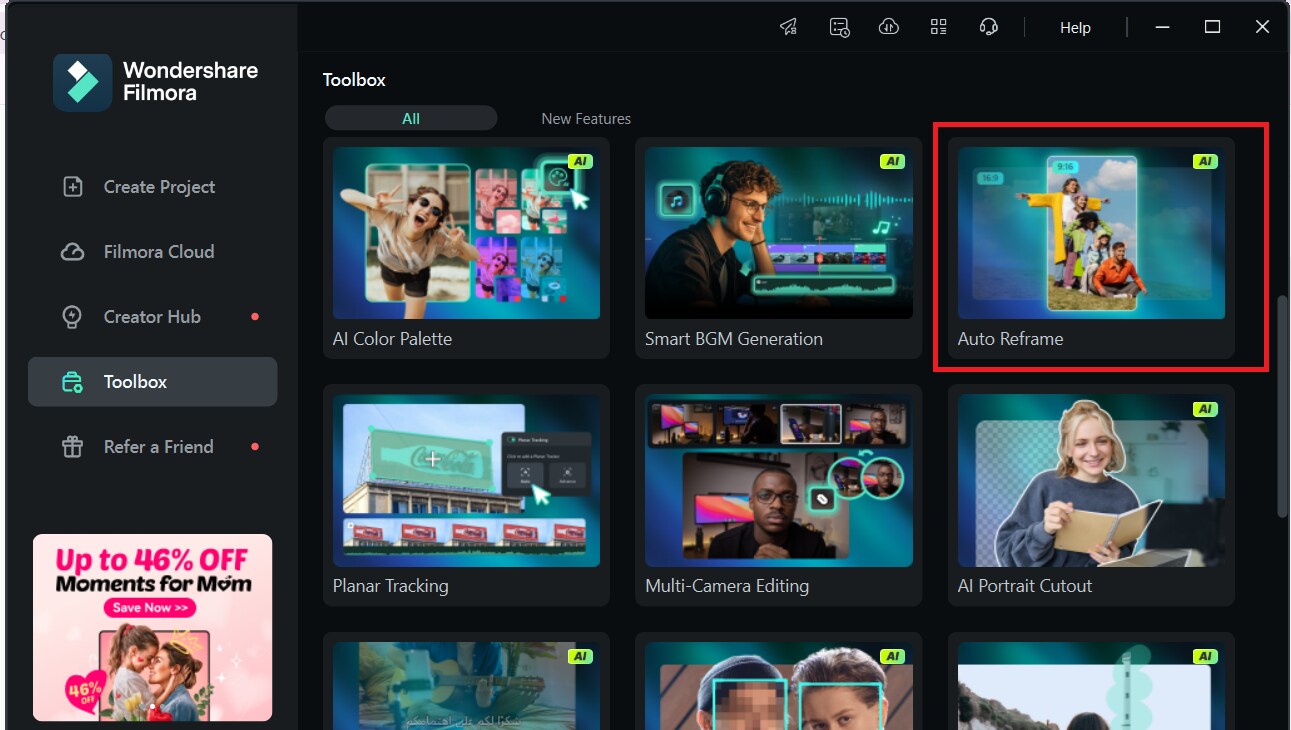1291x730 pixels.
Task: Open the Creator Hub section
Action: click(x=152, y=317)
